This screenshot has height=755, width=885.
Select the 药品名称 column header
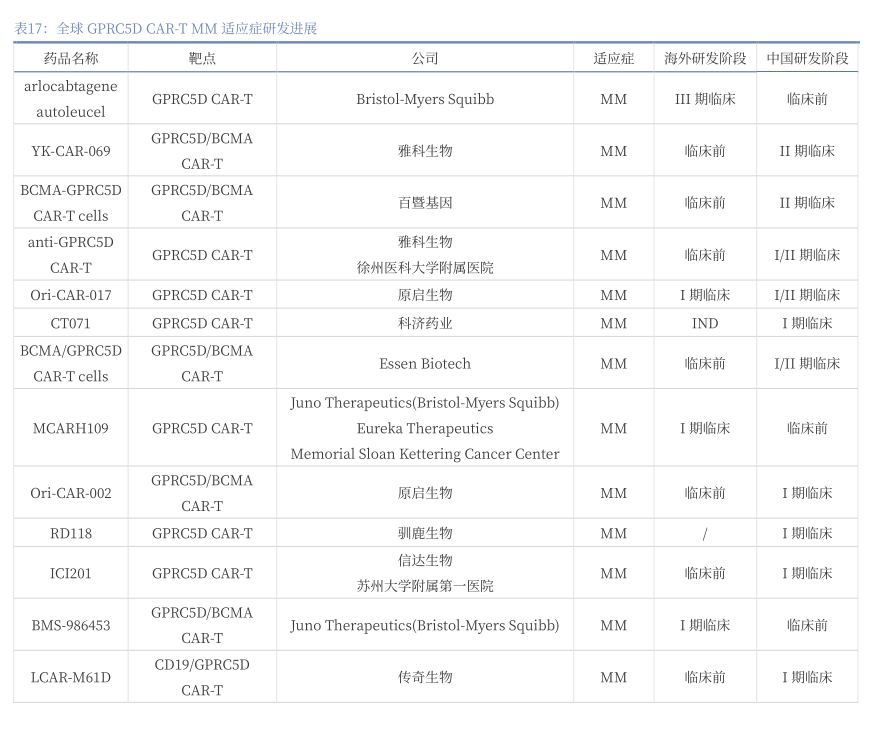coord(71,58)
